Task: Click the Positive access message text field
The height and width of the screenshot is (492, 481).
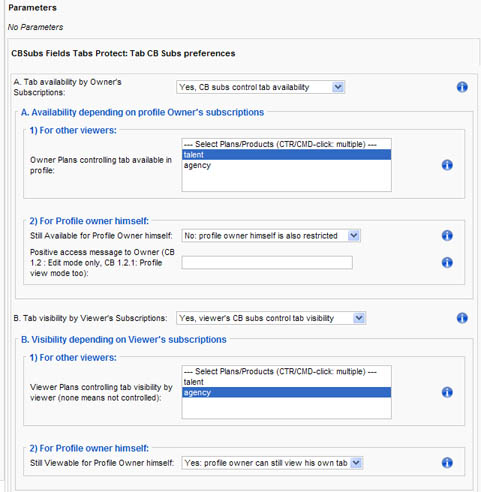Action: 267,263
